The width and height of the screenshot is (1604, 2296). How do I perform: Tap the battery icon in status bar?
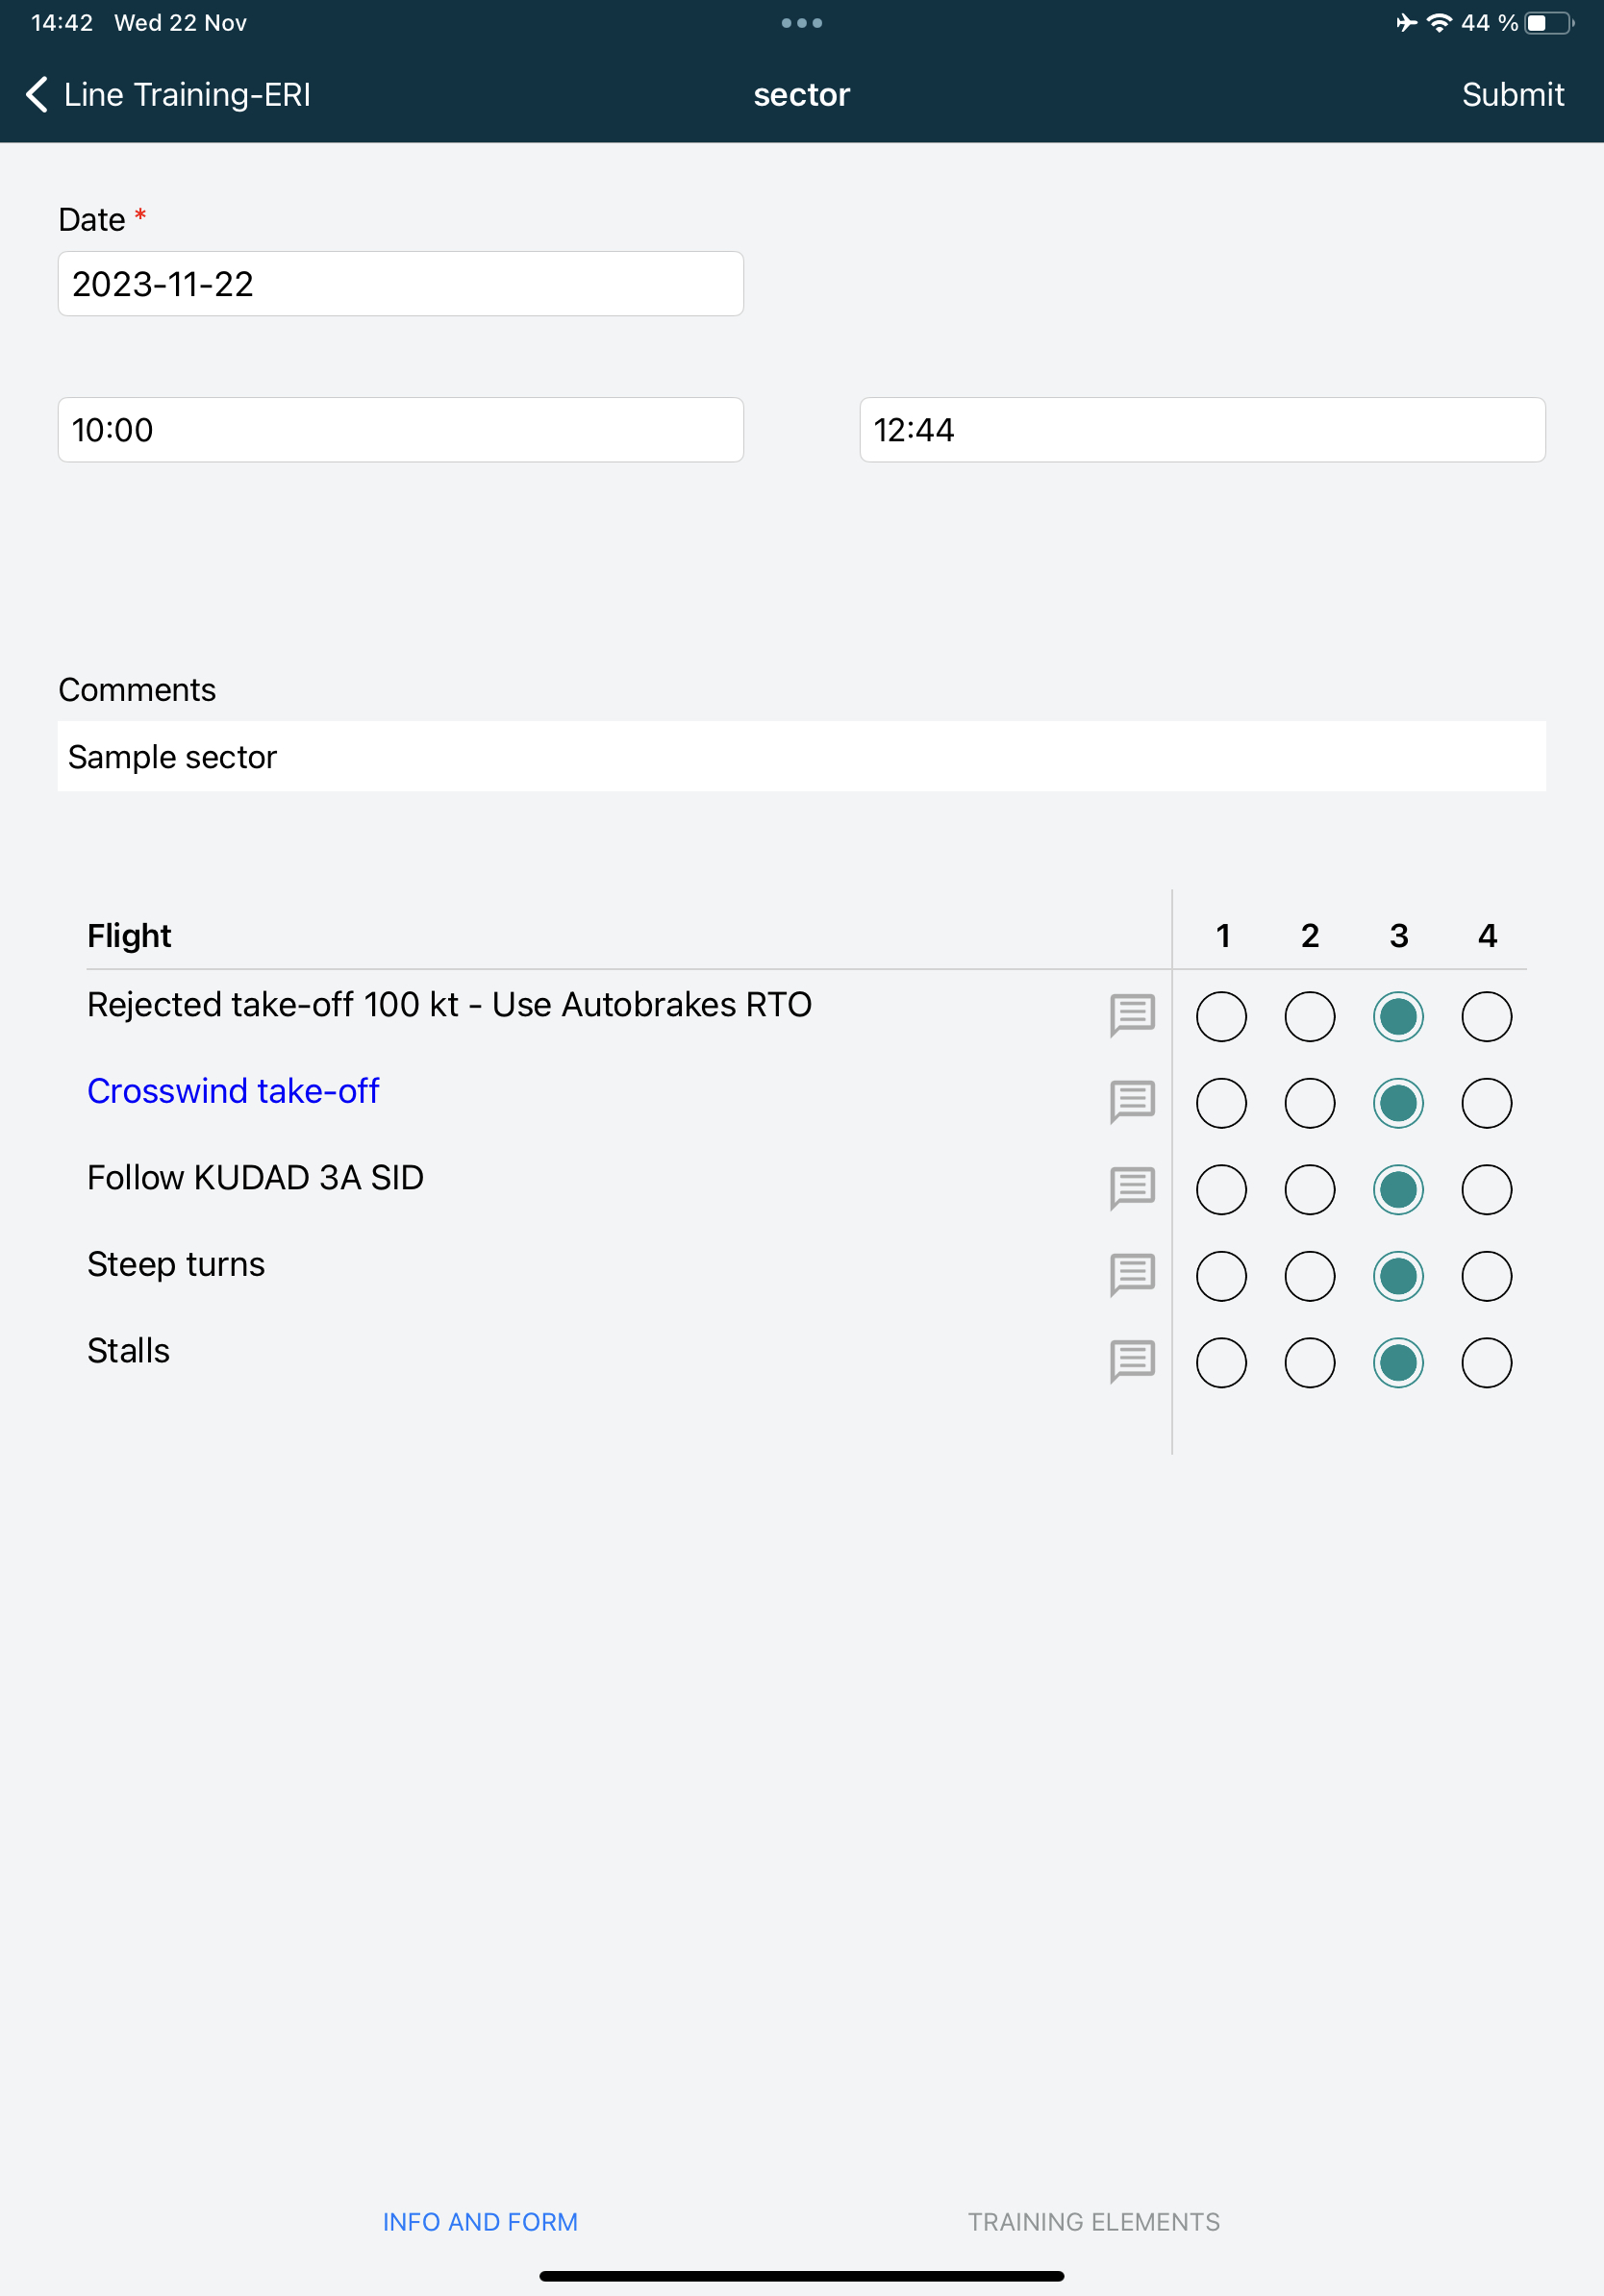click(x=1547, y=23)
